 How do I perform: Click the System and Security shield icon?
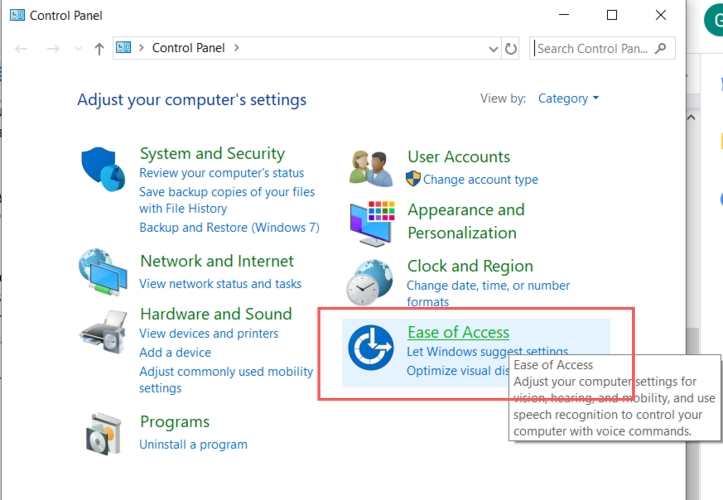click(x=103, y=168)
